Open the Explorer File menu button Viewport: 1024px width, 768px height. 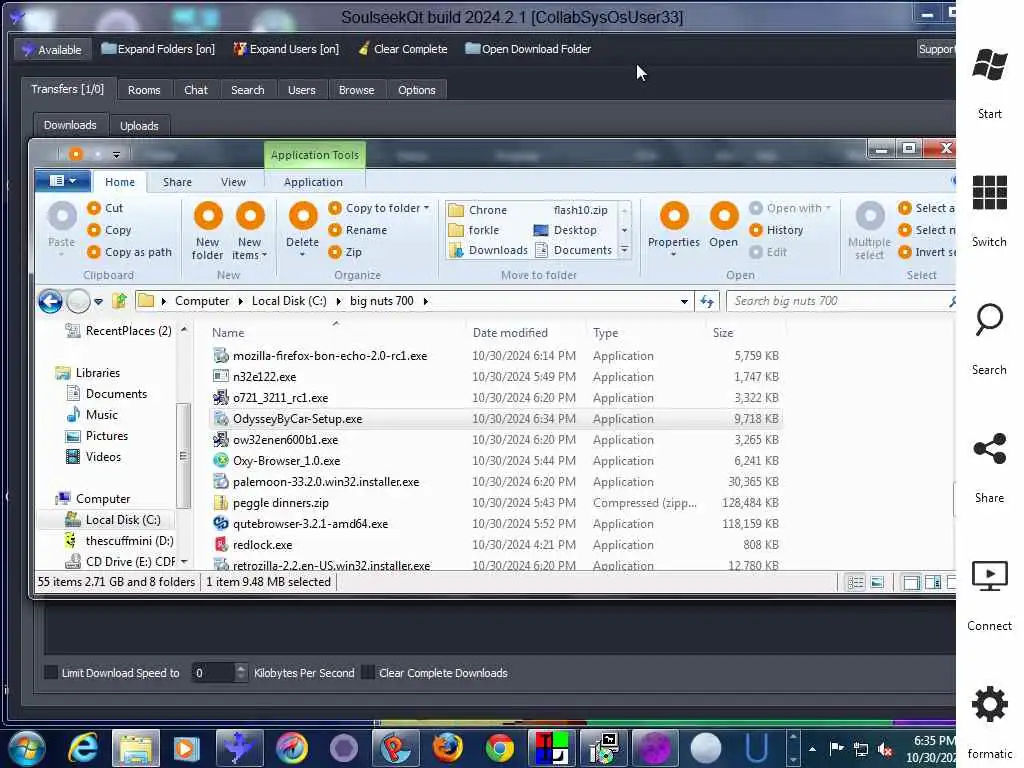62,181
